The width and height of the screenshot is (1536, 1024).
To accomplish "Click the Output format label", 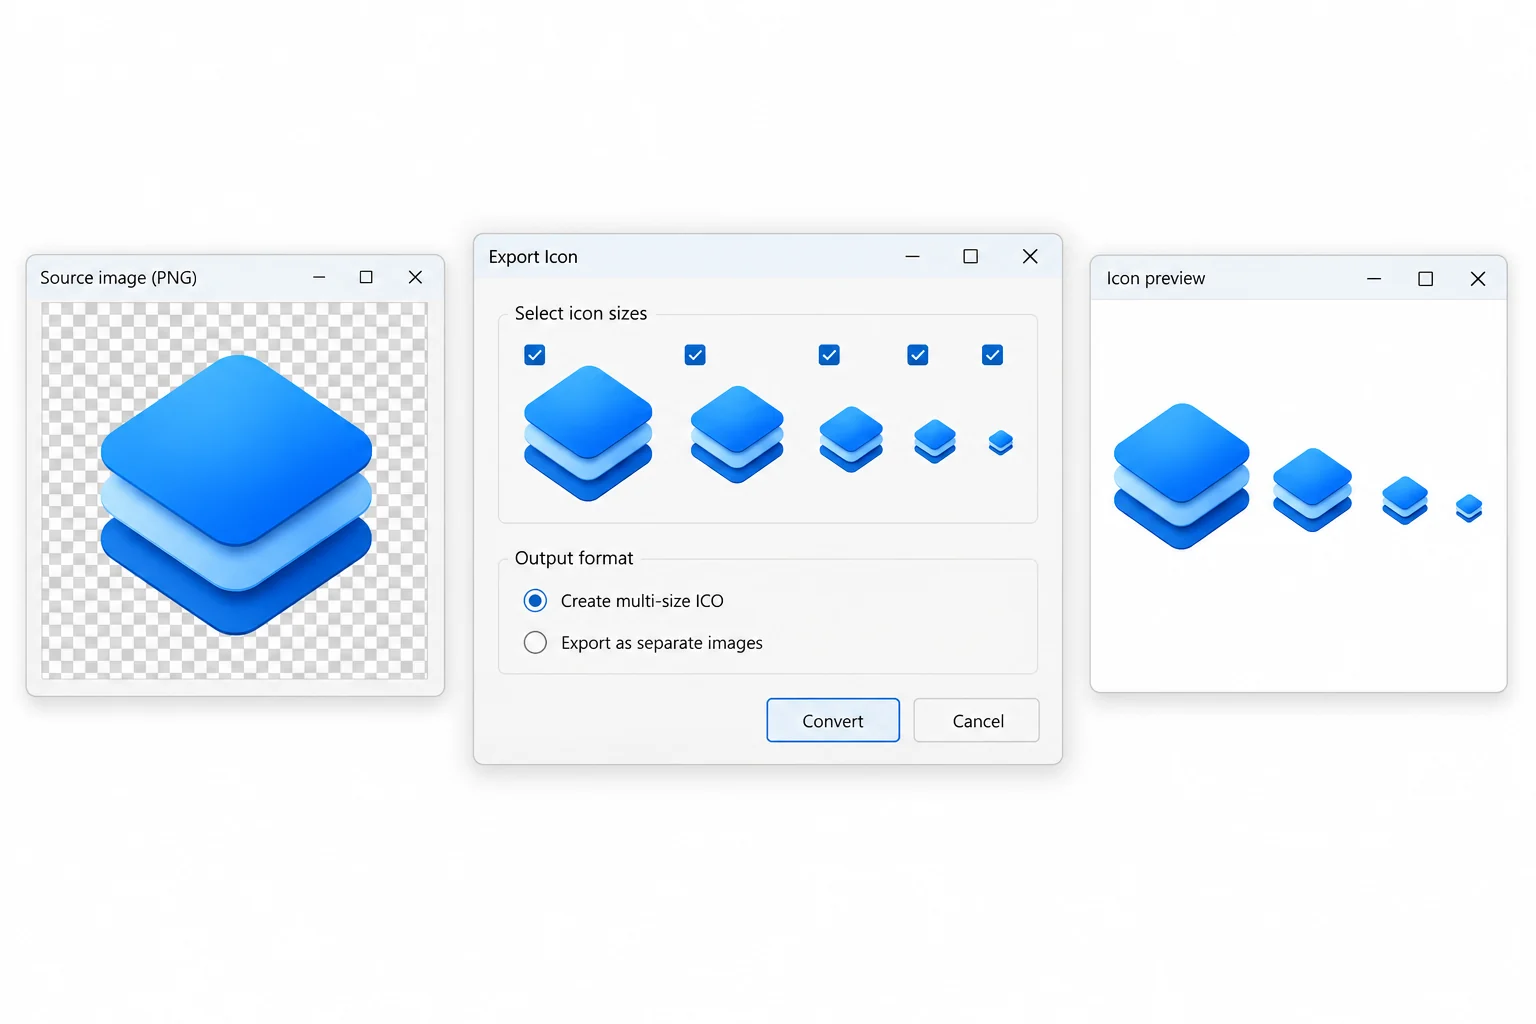I will 574,558.
